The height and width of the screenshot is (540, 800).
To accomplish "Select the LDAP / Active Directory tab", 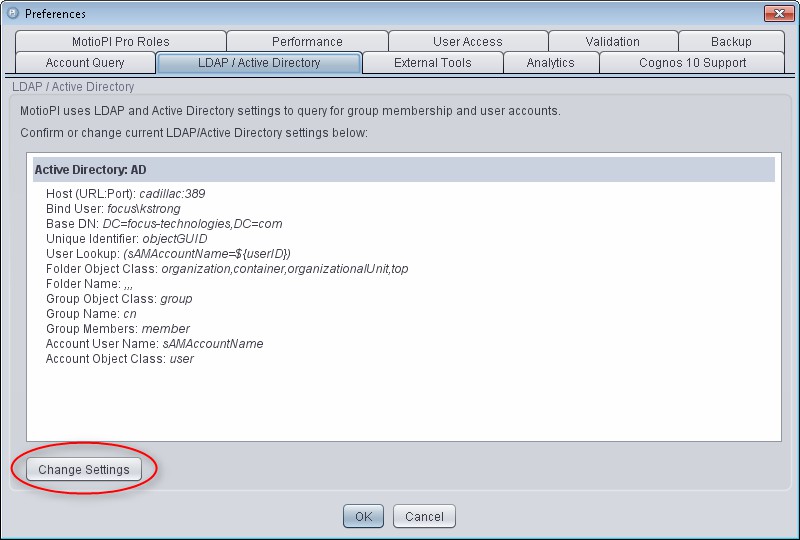I will (259, 63).
